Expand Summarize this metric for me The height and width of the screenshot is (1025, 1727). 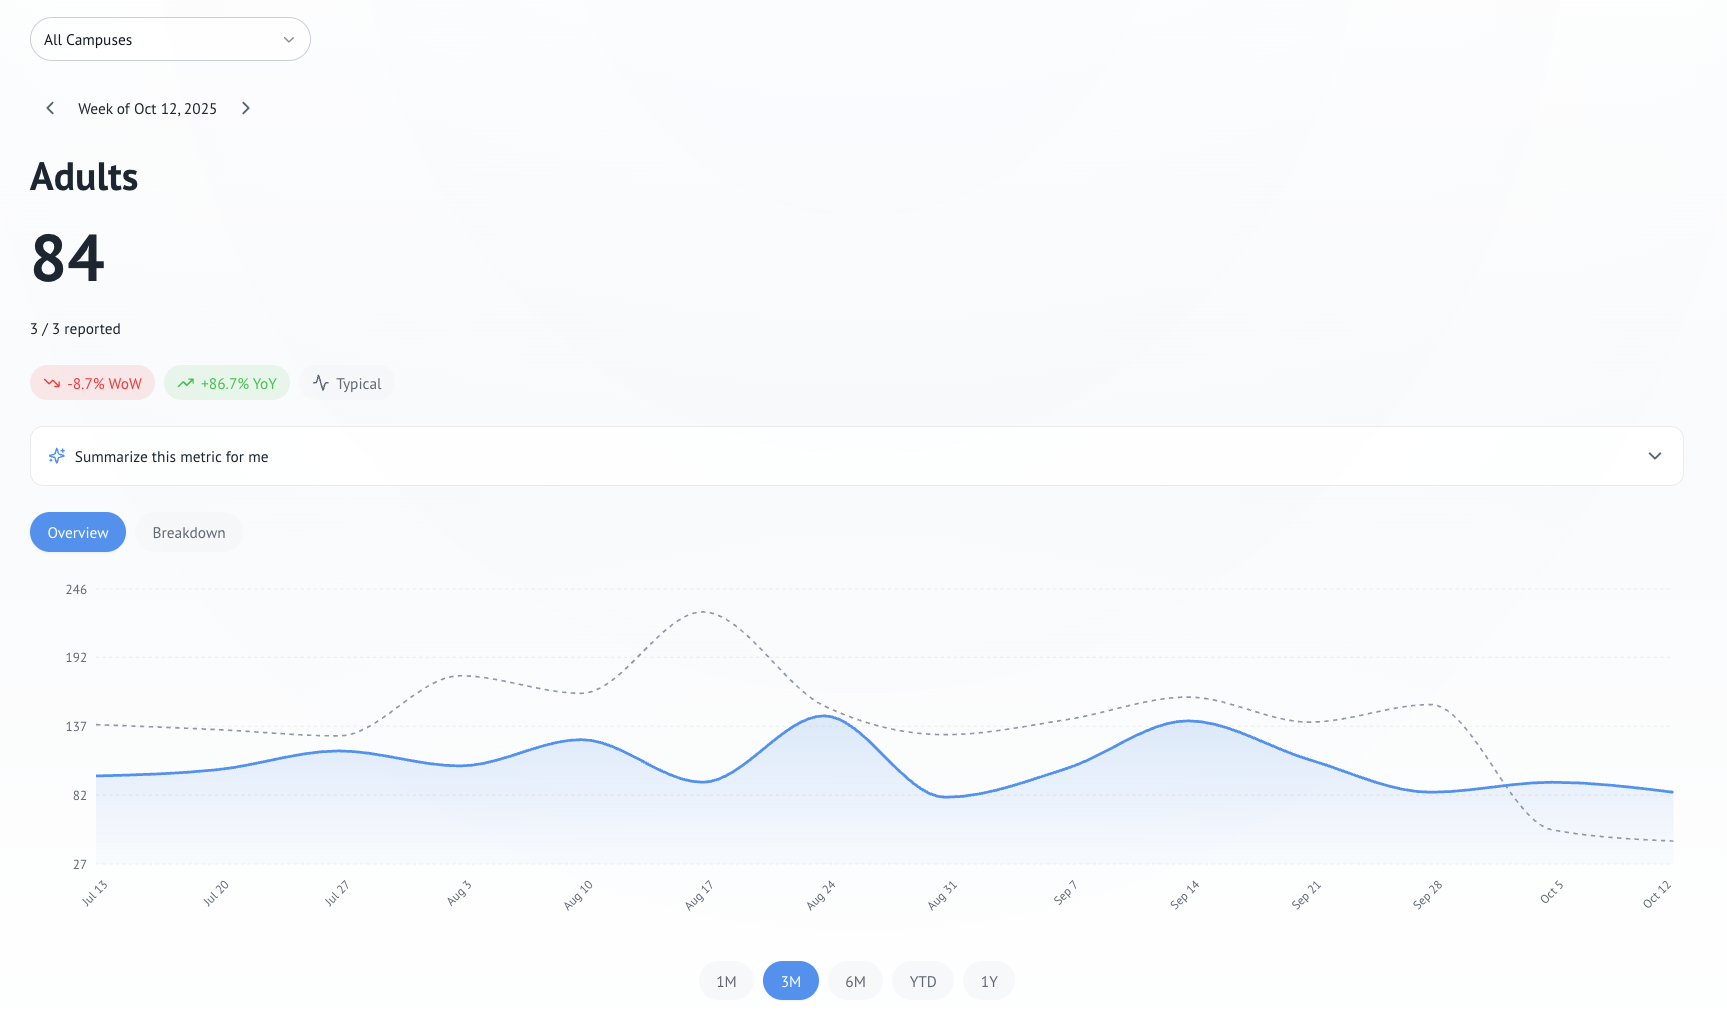[172, 457]
